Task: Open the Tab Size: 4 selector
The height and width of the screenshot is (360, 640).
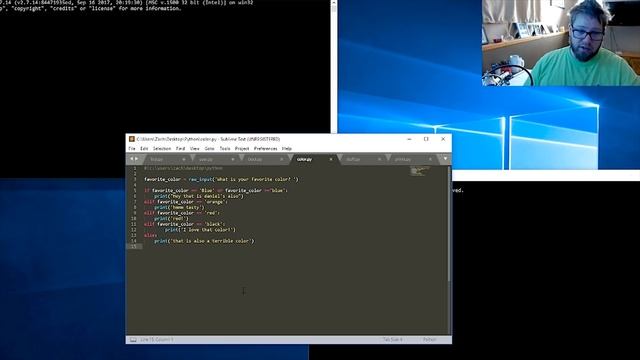Action: tap(393, 340)
